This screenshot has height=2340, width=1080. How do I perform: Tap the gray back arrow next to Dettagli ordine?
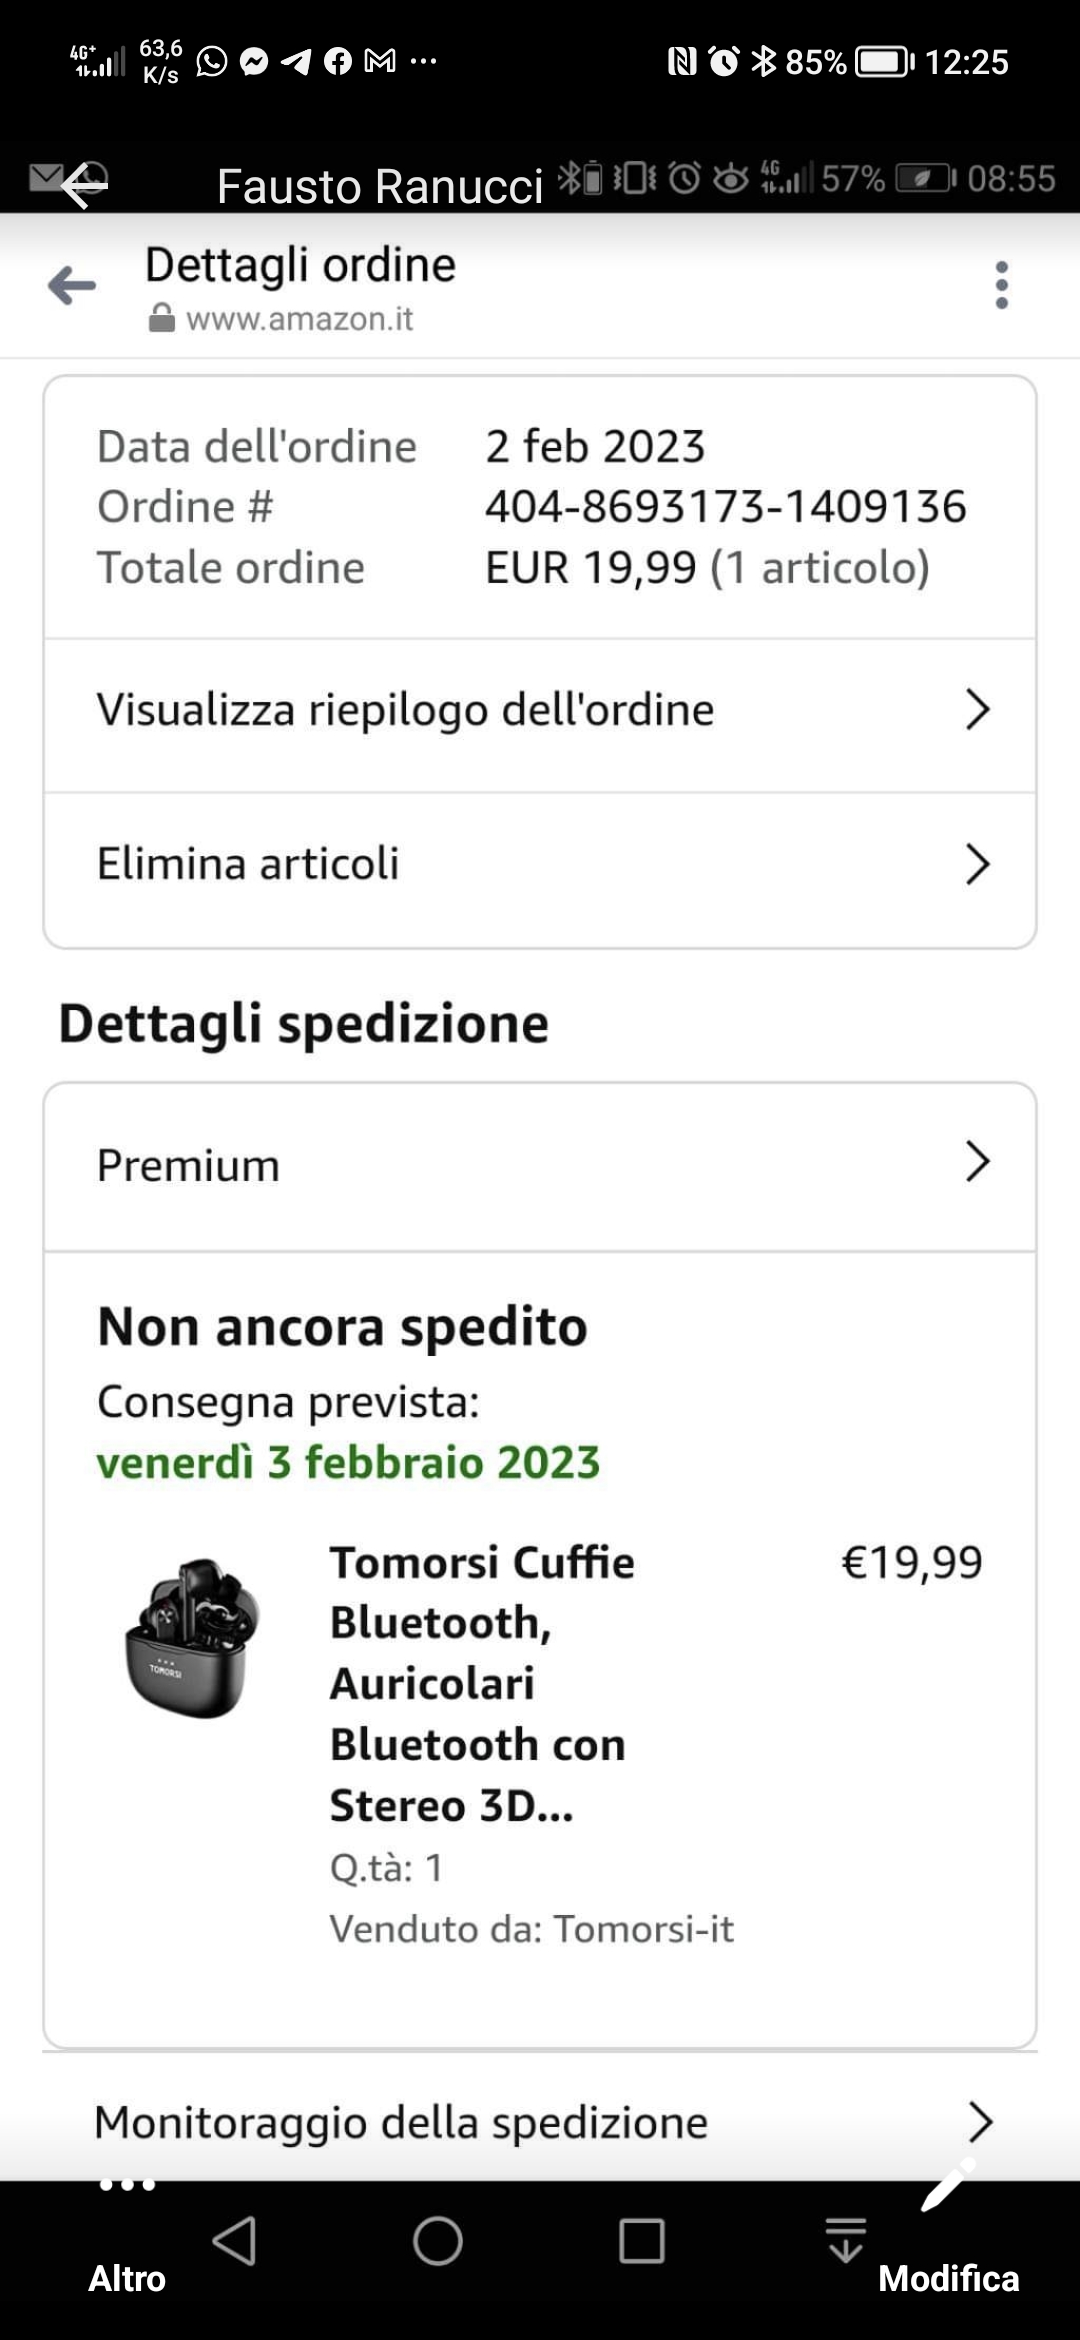click(72, 286)
